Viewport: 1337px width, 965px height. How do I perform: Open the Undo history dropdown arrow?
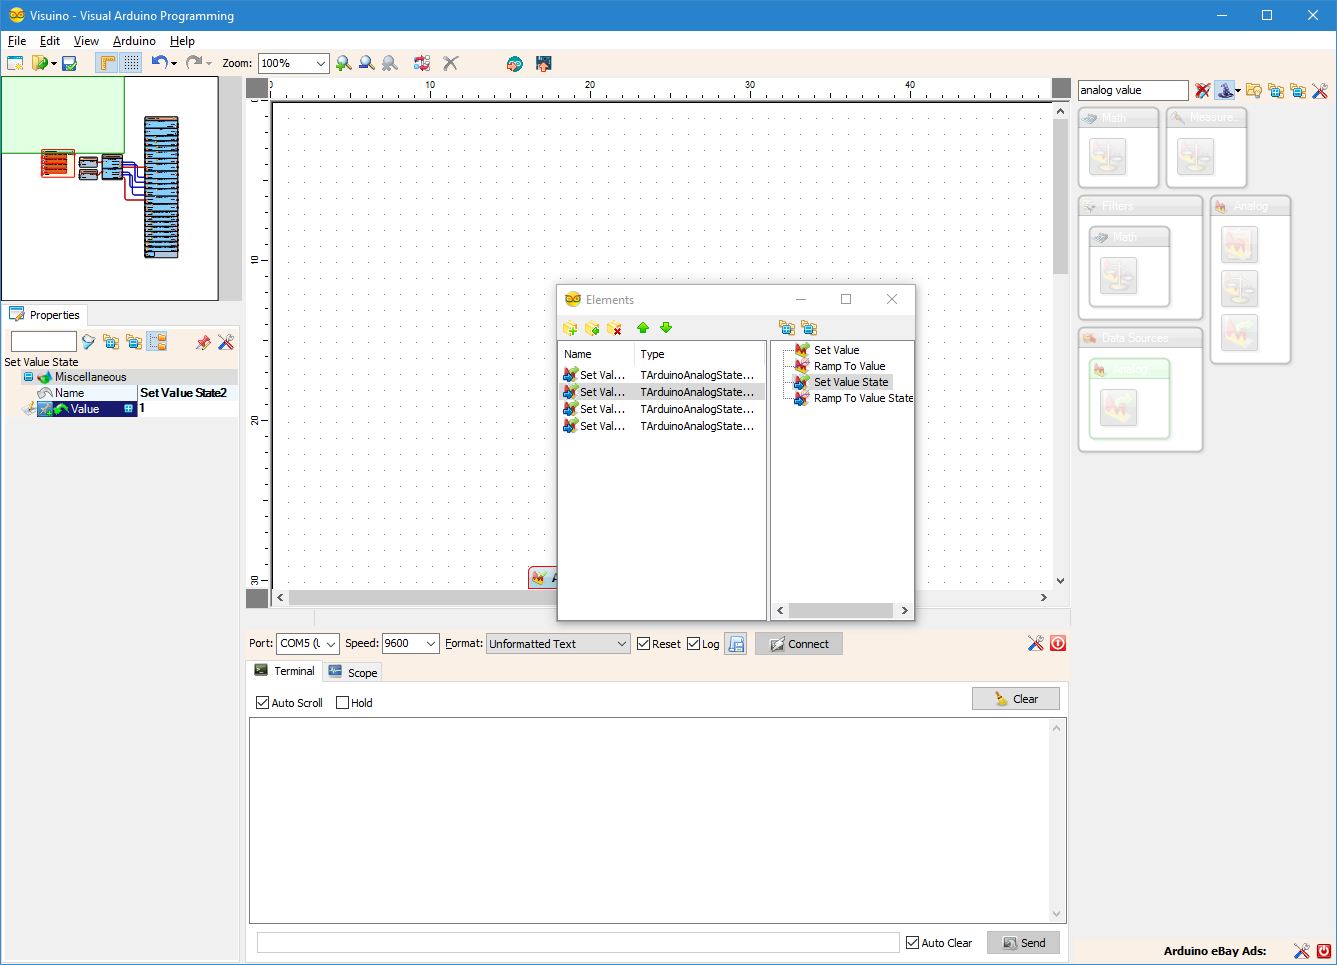tap(174, 64)
